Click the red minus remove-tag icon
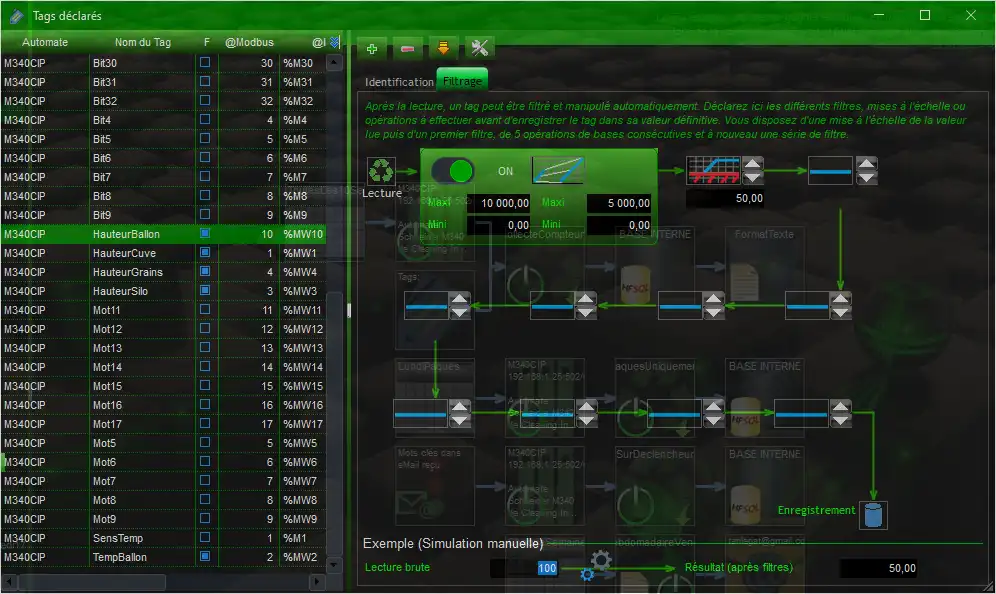This screenshot has width=996, height=594. (408, 49)
